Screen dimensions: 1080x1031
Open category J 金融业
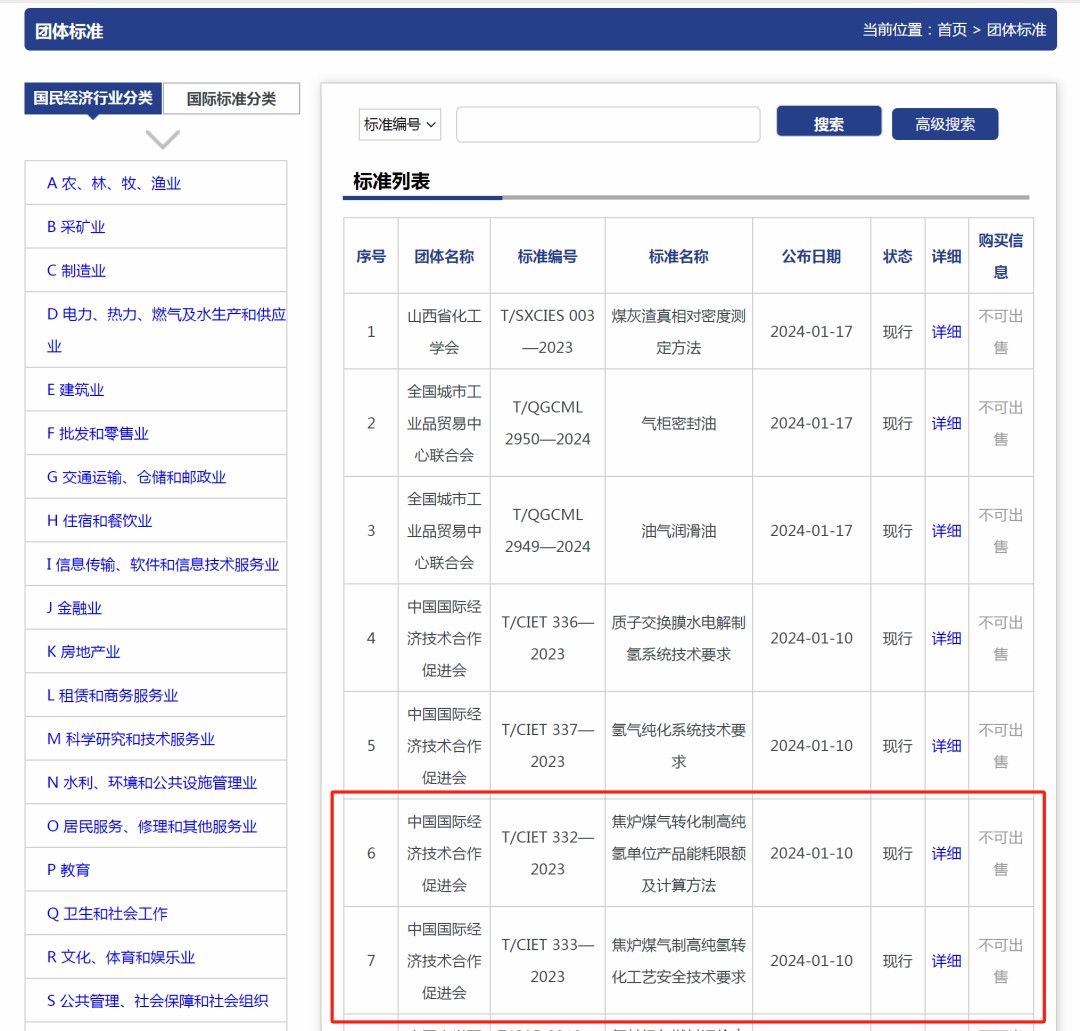pos(74,608)
